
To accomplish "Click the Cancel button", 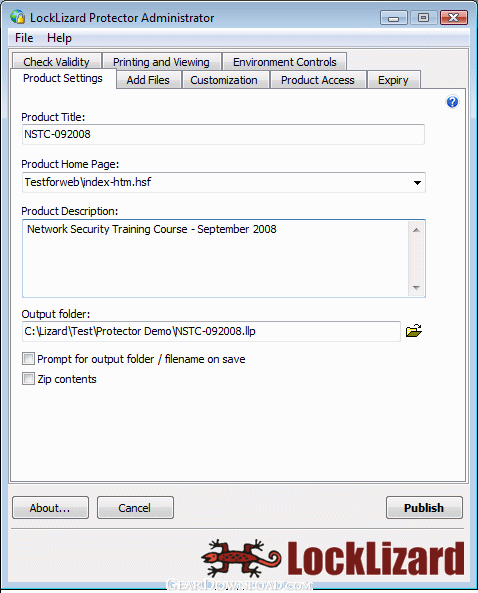I will (x=135, y=508).
